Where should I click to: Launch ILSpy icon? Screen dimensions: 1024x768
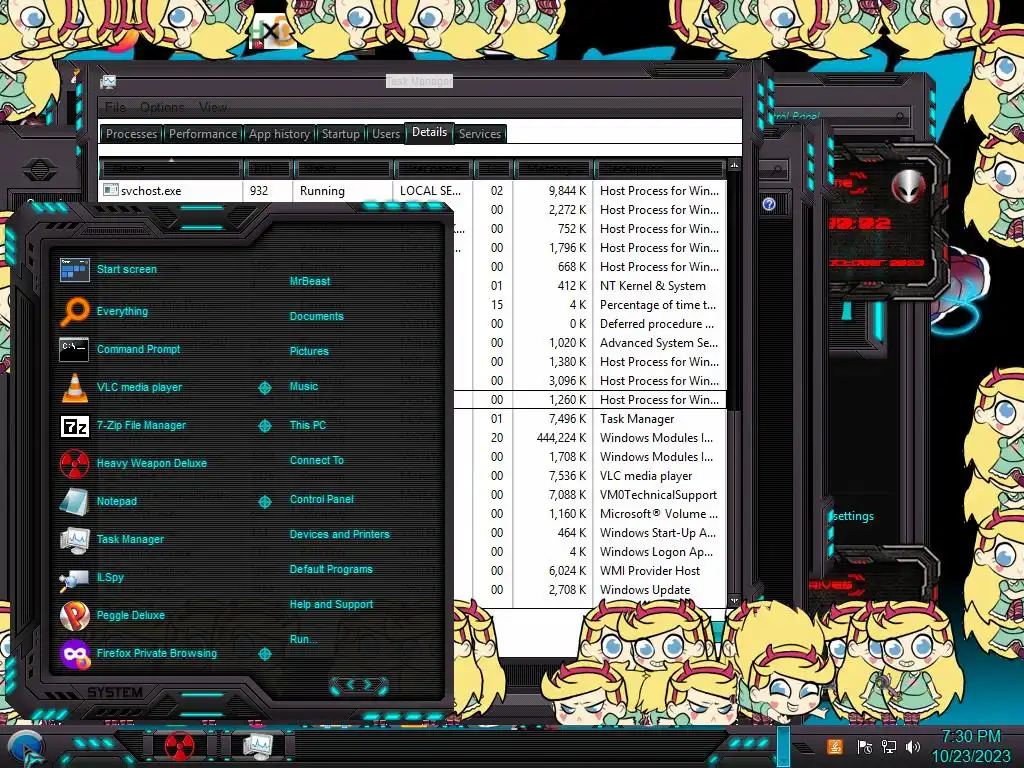pos(74,578)
